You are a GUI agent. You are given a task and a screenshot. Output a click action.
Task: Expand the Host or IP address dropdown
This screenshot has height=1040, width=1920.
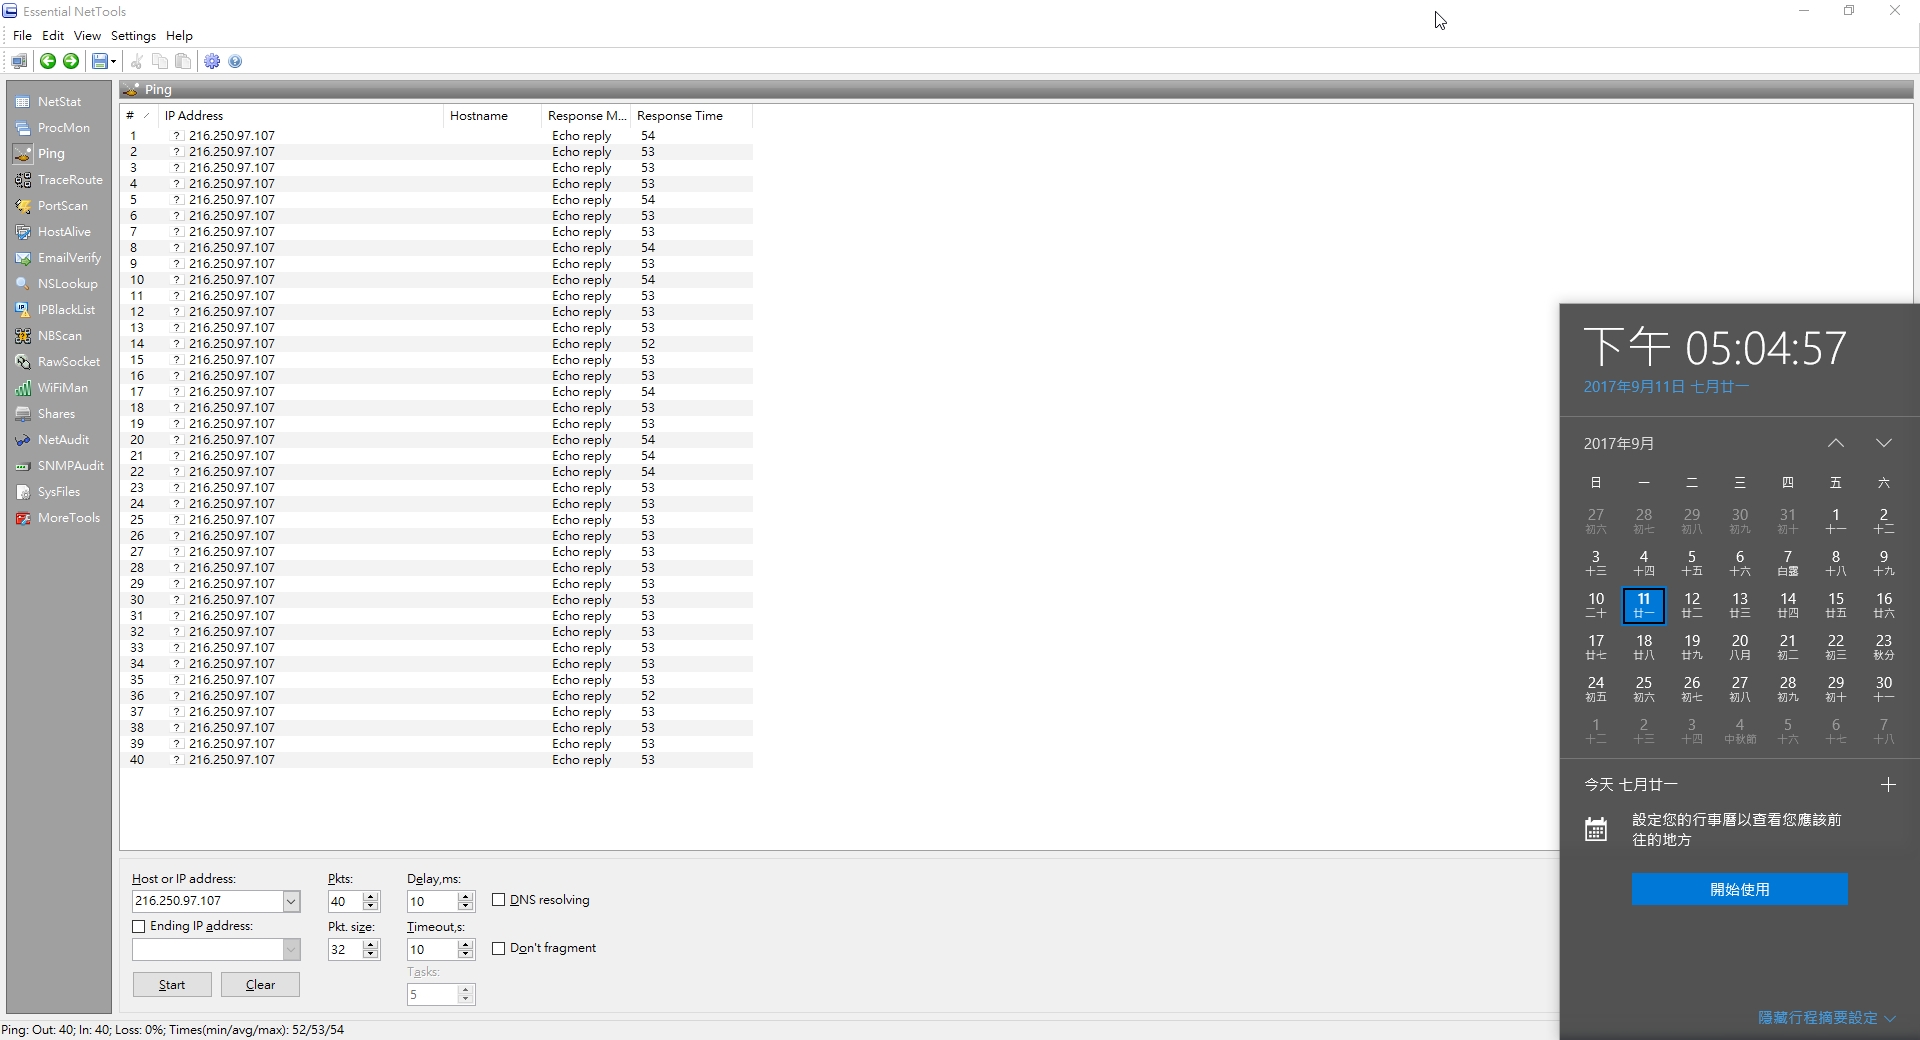point(291,902)
